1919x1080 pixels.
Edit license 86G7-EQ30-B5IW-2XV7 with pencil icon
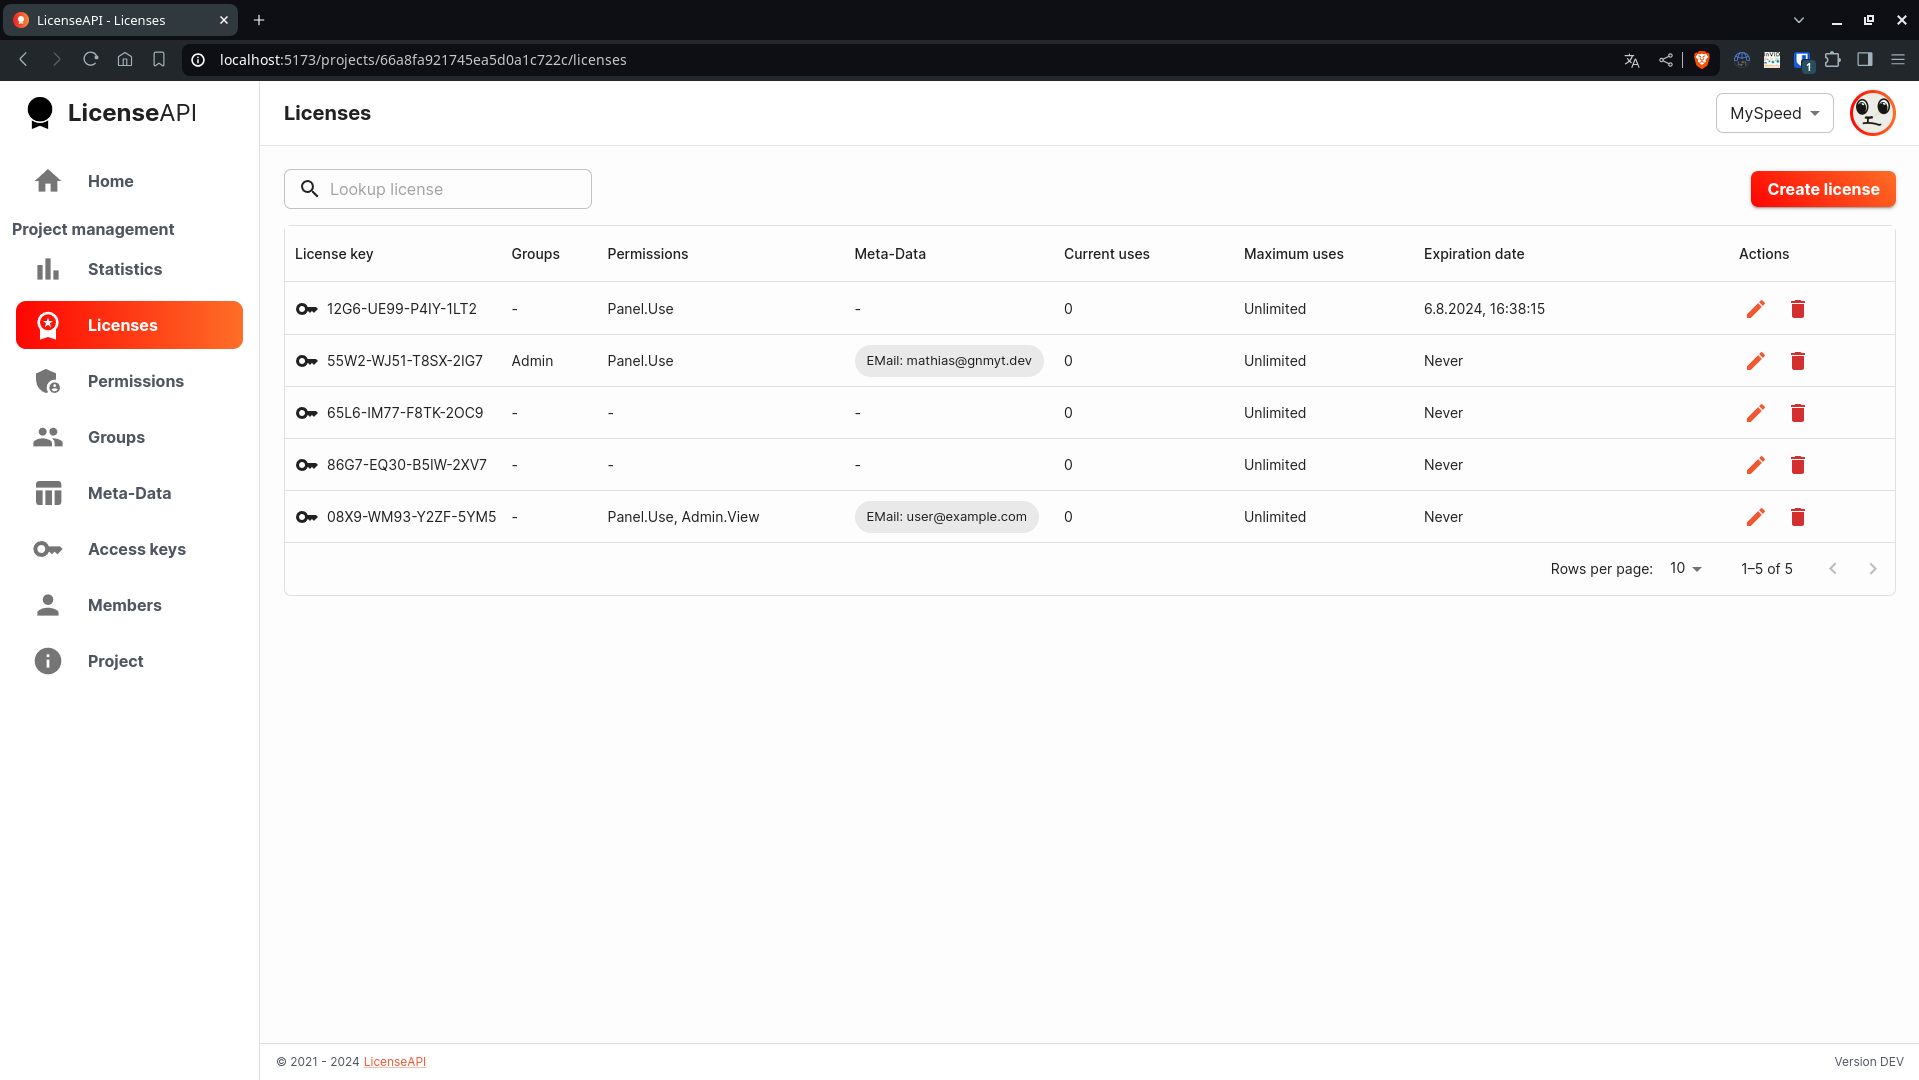(1755, 465)
